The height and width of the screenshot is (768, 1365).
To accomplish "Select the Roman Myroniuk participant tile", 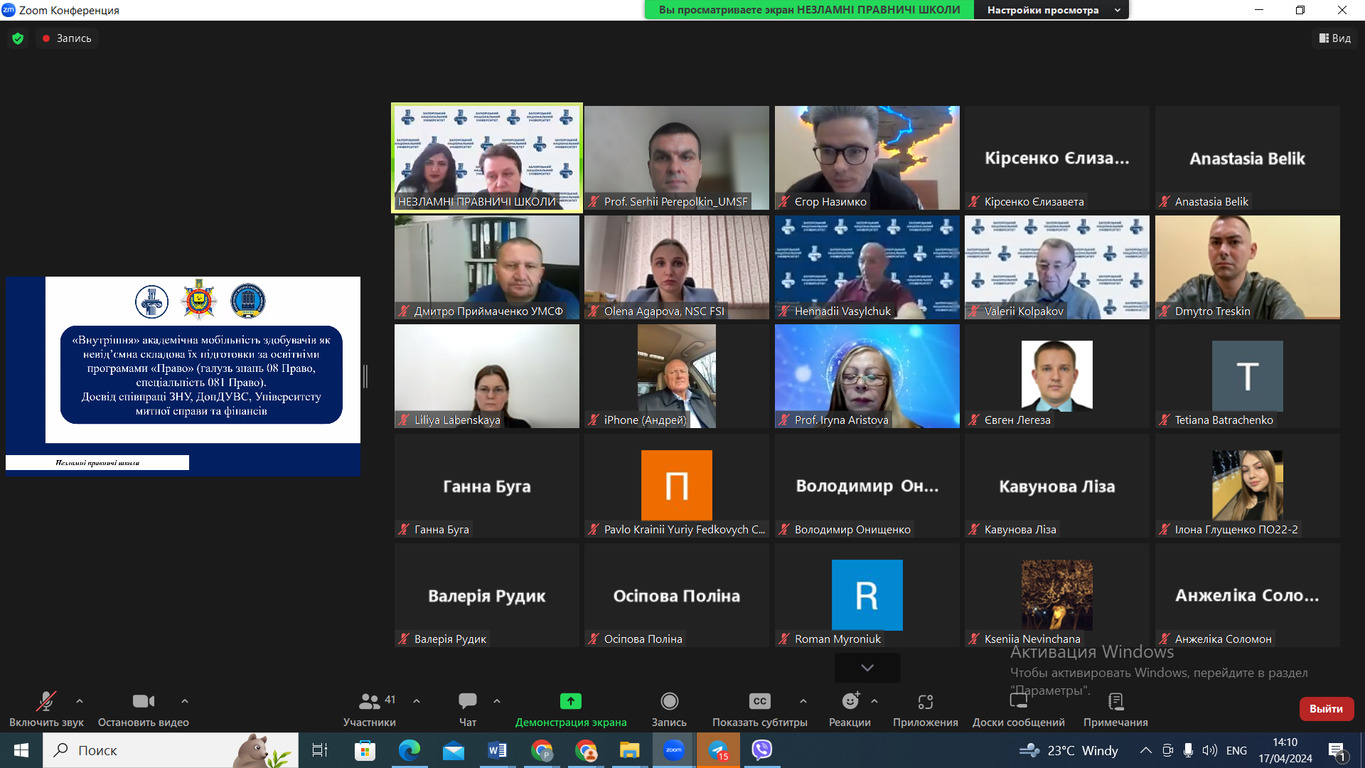I will [867, 595].
